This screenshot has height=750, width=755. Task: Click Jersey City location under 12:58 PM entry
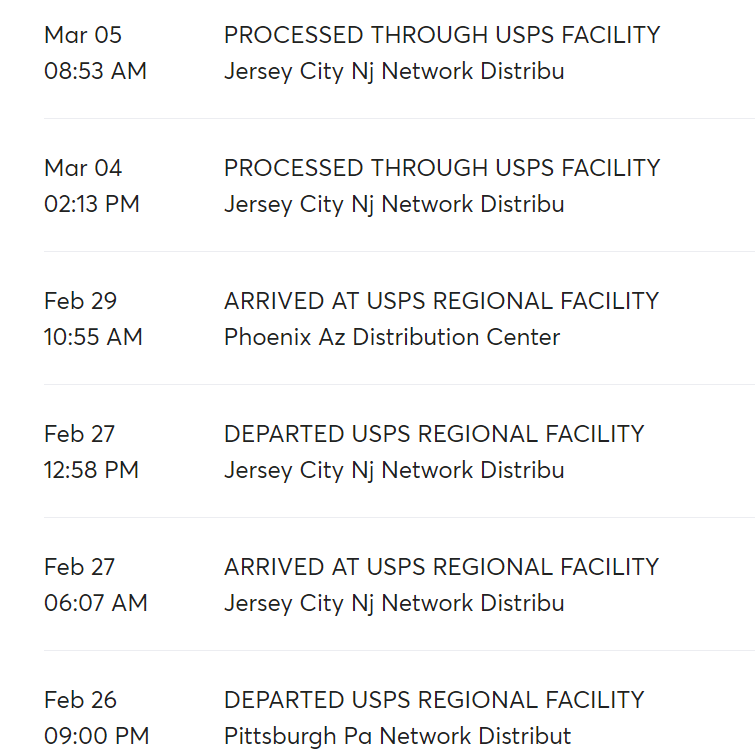coord(394,471)
